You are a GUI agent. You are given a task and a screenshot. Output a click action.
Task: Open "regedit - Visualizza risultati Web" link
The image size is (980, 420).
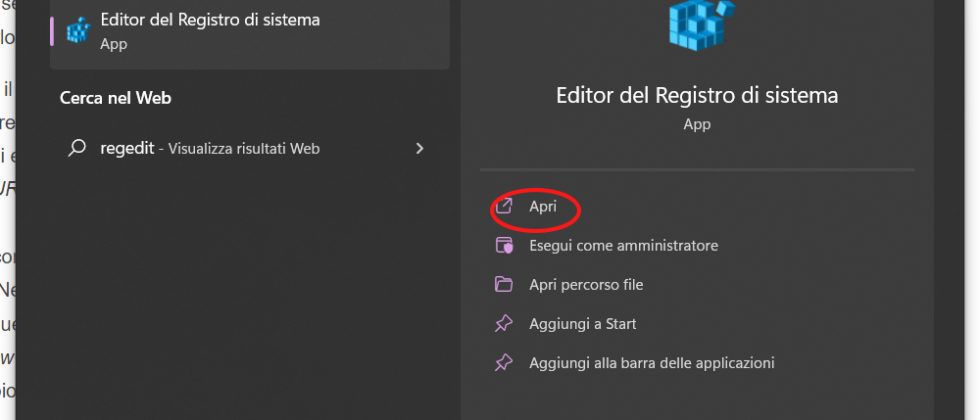tap(210, 148)
